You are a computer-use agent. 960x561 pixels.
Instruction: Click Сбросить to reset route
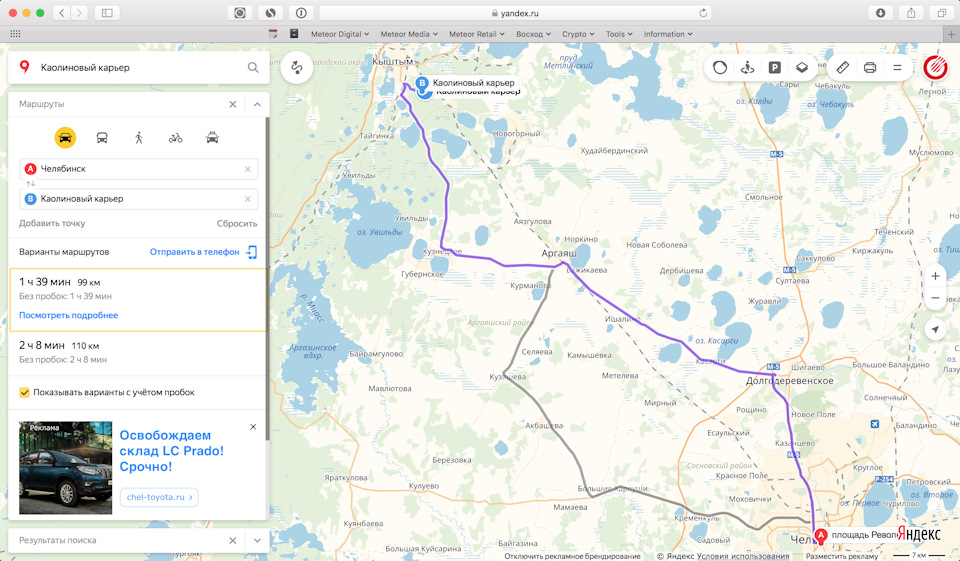point(237,224)
